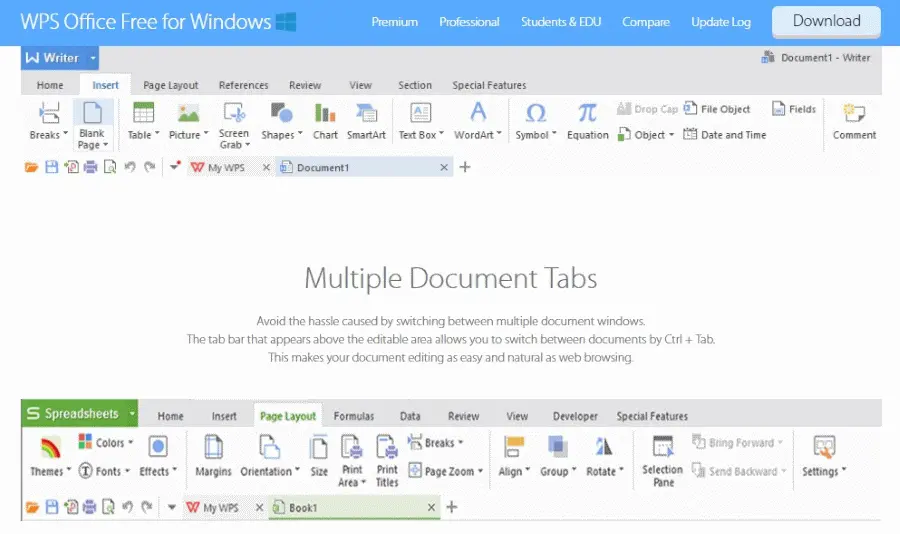Click the Download button
900x534 pixels.
(826, 21)
